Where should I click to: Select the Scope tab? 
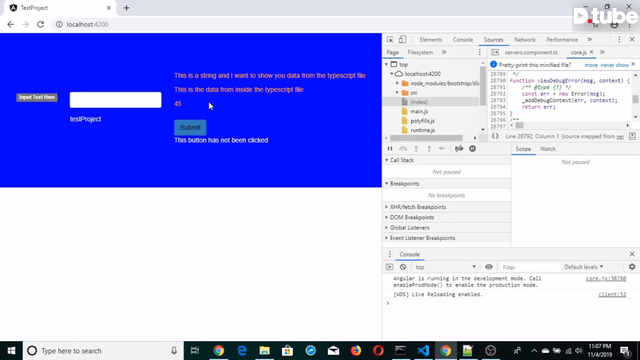click(x=523, y=149)
